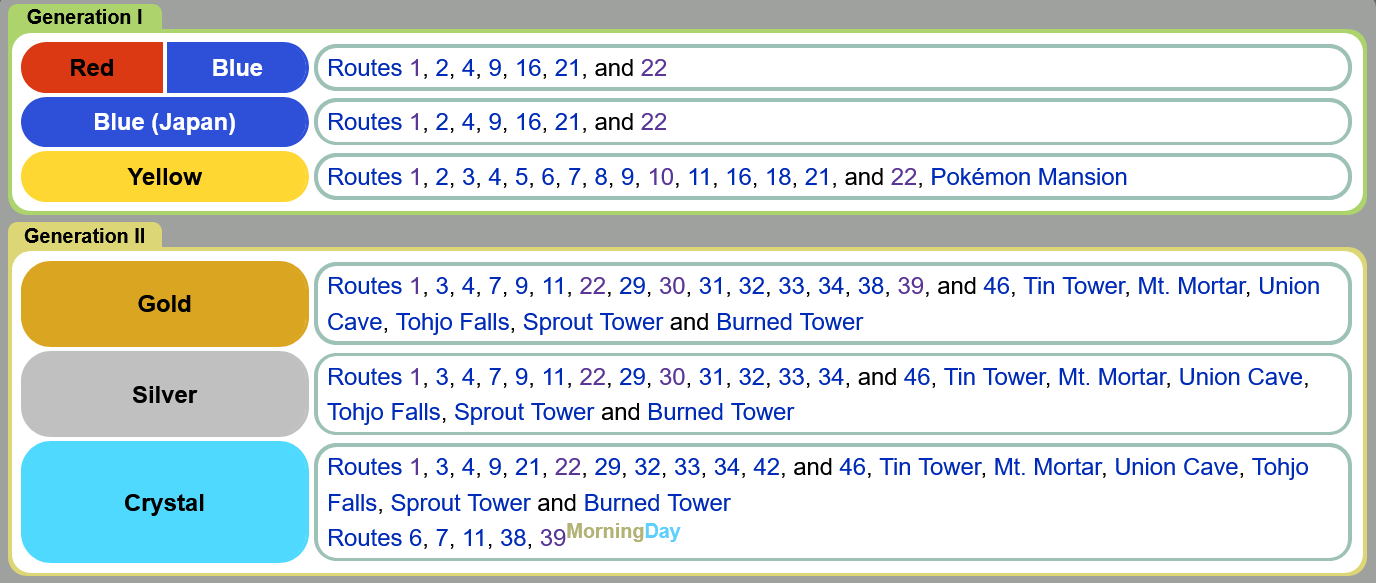The height and width of the screenshot is (583, 1376).
Task: Click Route 6 in the Yellow row
Action: 548,177
